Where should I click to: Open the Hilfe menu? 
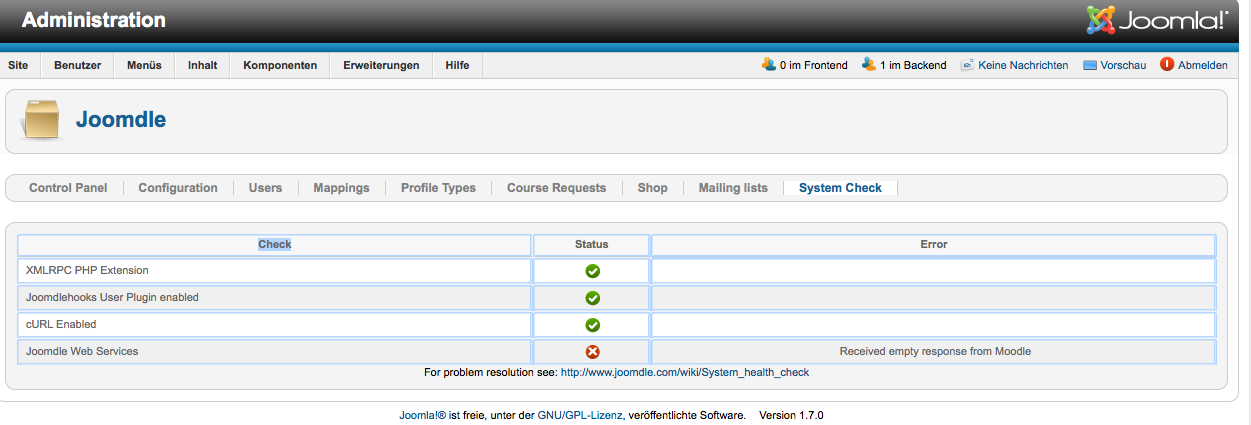(457, 65)
